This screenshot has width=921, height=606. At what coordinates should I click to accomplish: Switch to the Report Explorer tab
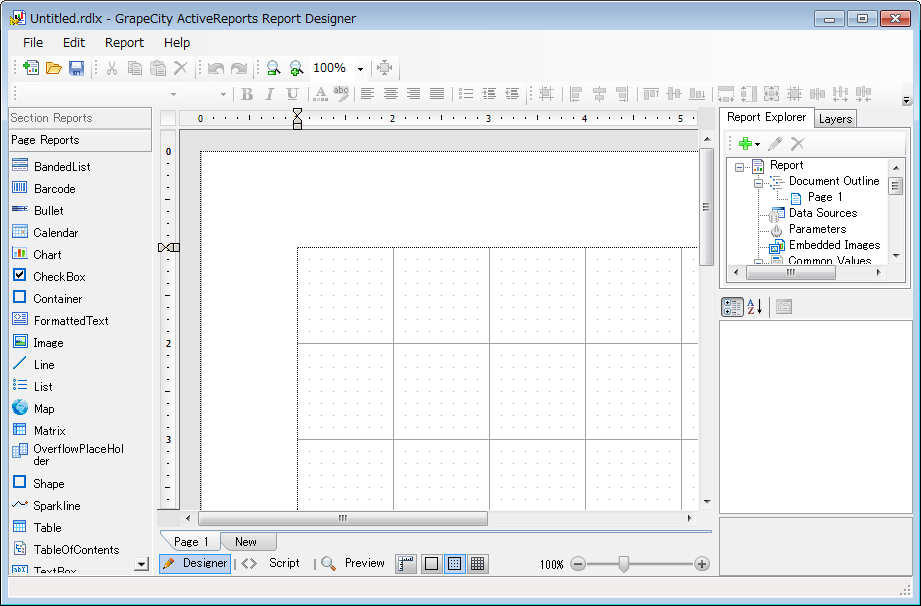(x=767, y=117)
